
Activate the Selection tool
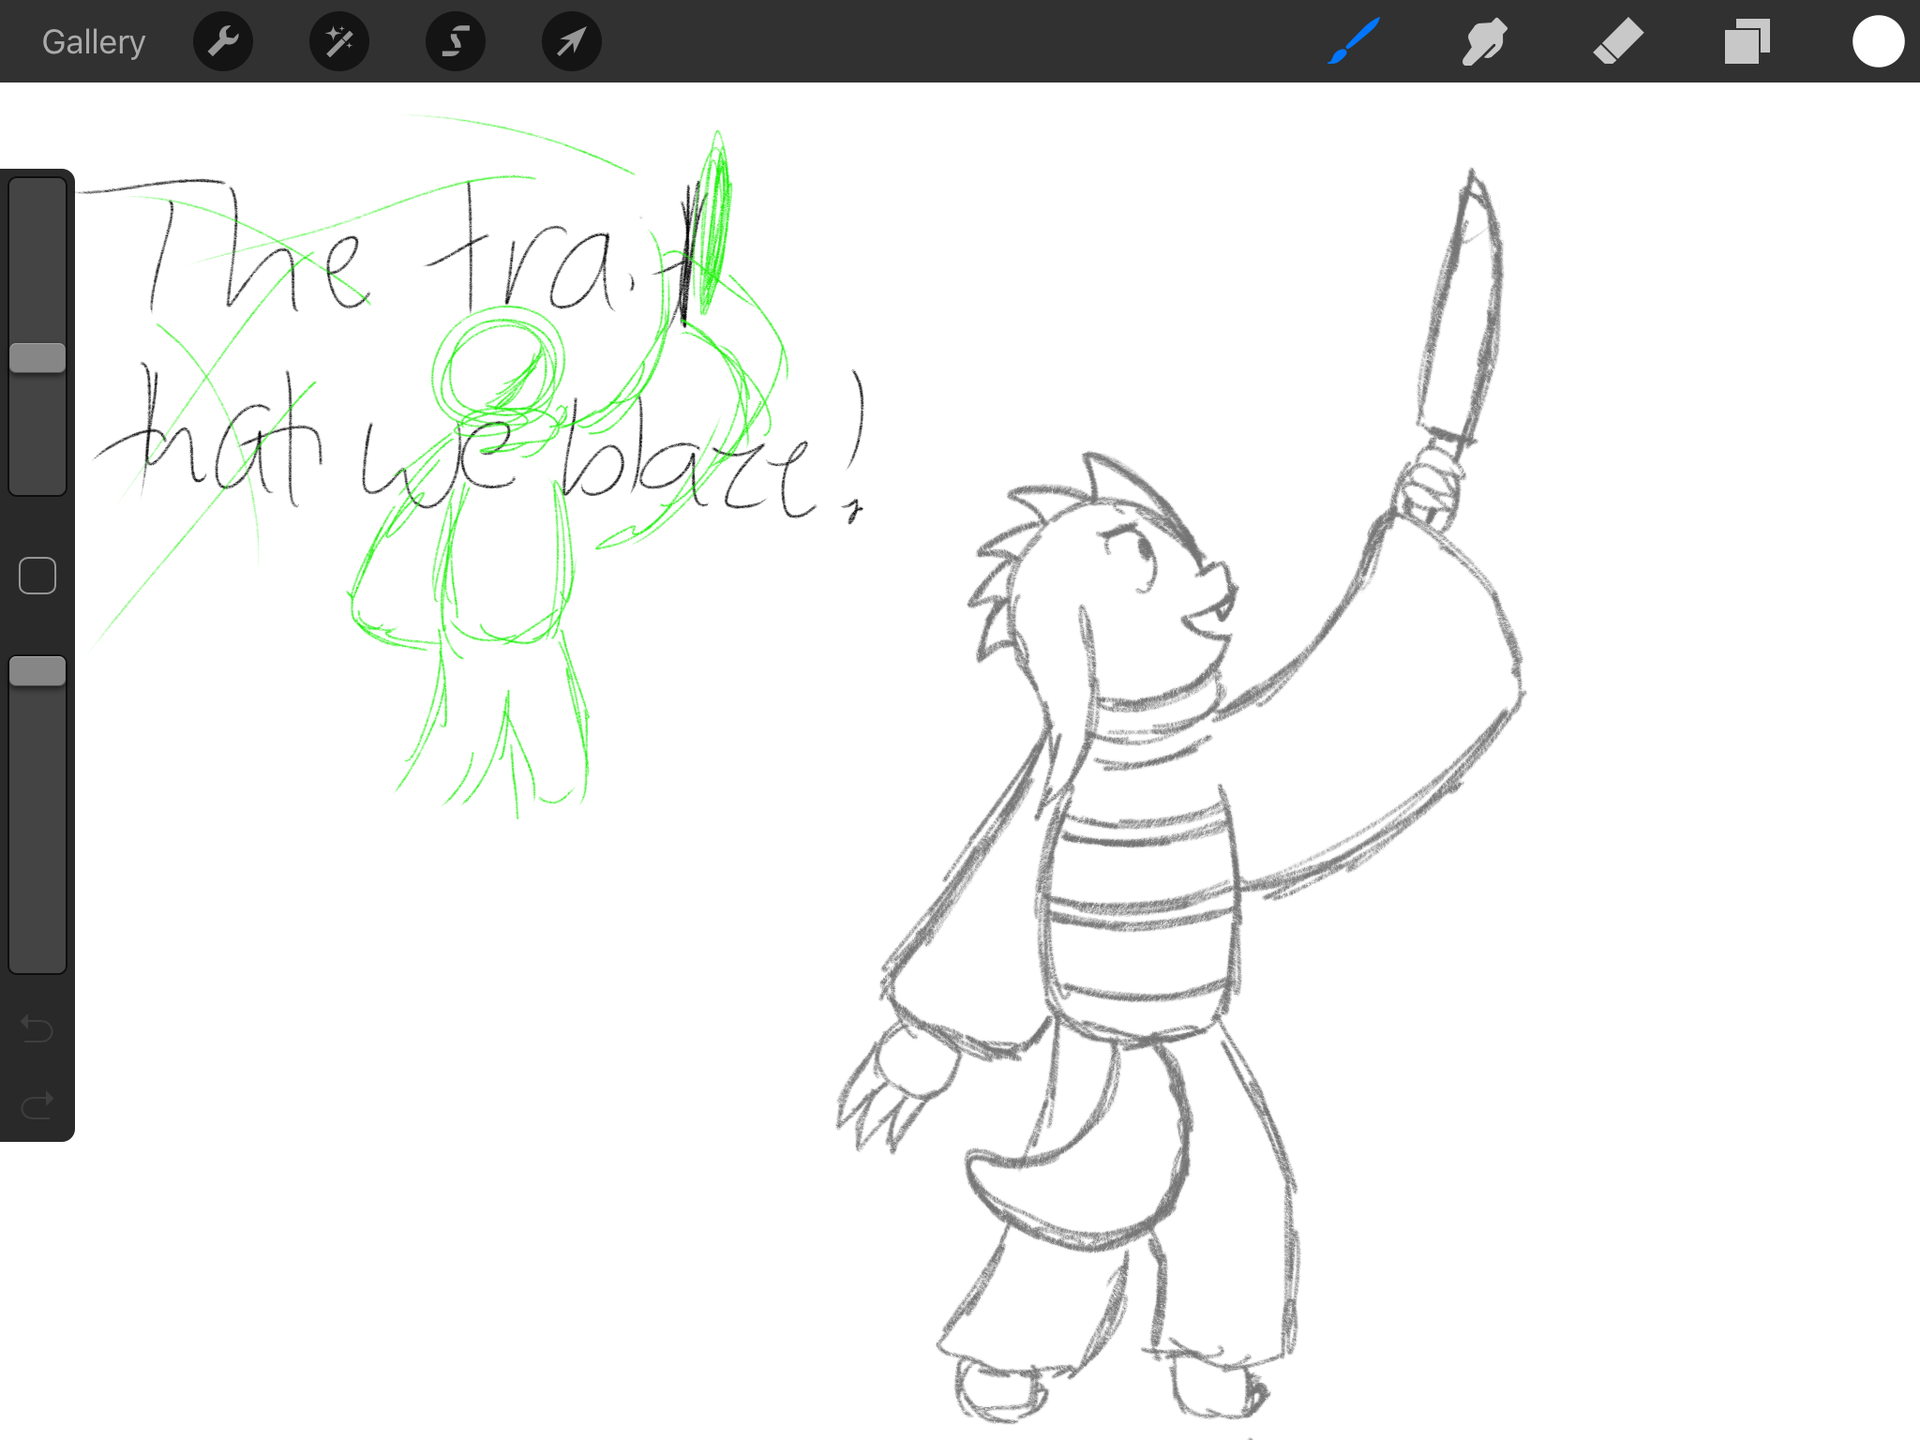pos(456,41)
